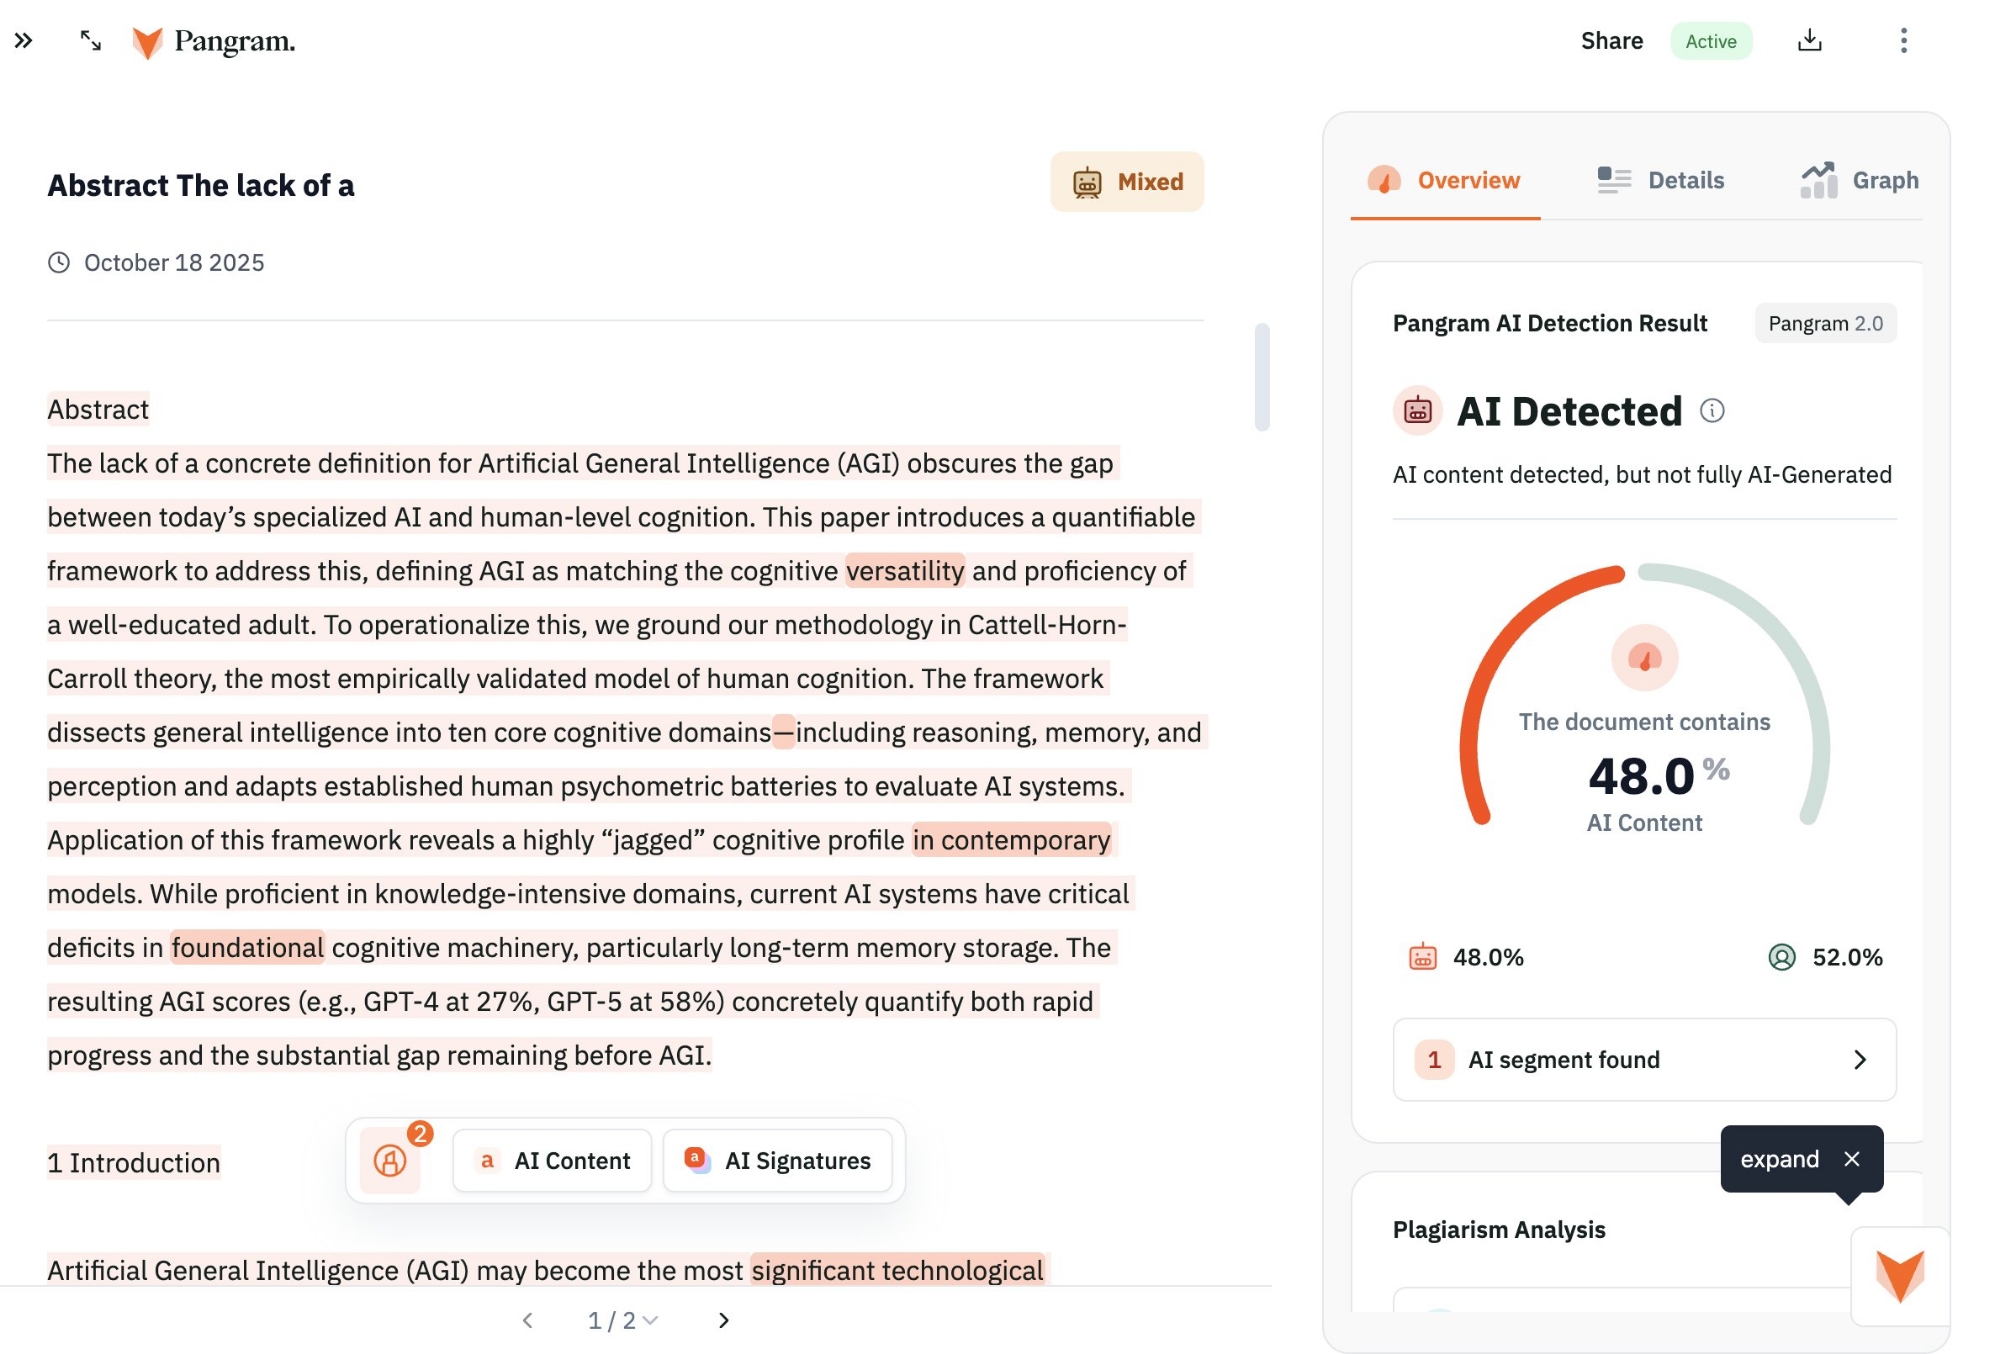Screen dimensions: 2000x1354
Task: Click the Mixed result badge
Action: [x=1127, y=182]
